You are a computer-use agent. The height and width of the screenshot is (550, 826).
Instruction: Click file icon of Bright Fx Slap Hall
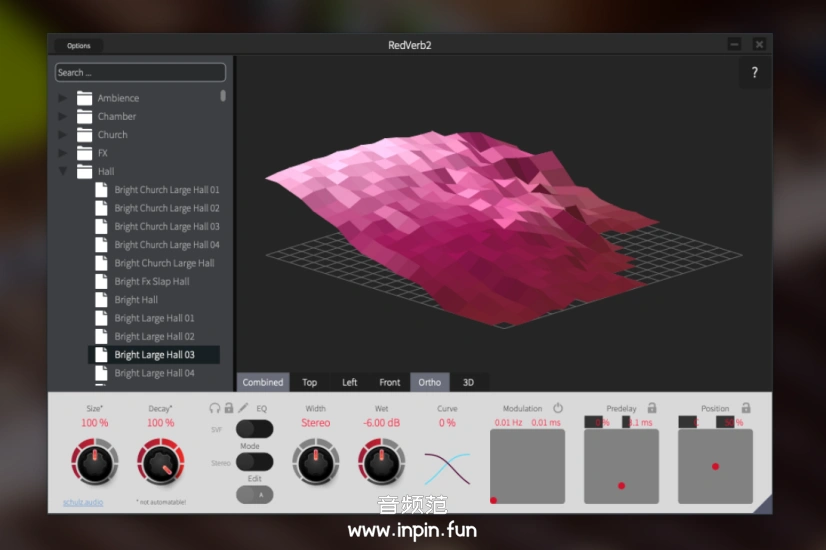pos(101,281)
